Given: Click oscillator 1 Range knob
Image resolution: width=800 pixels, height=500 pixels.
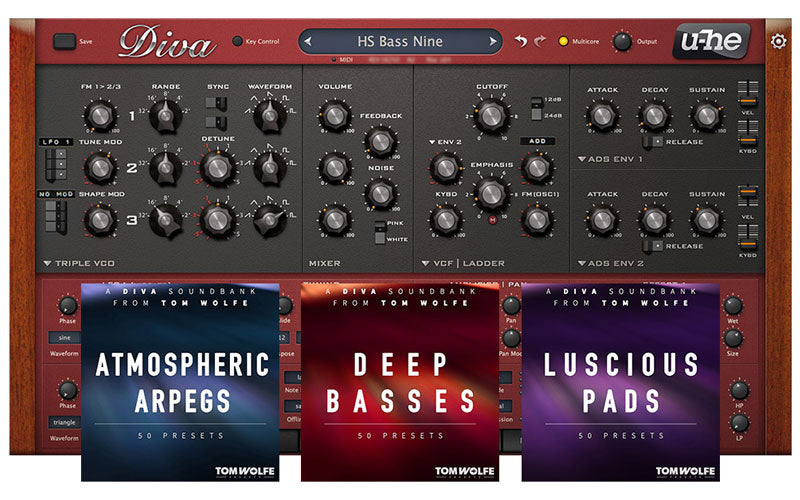Looking at the screenshot, I should tap(165, 116).
